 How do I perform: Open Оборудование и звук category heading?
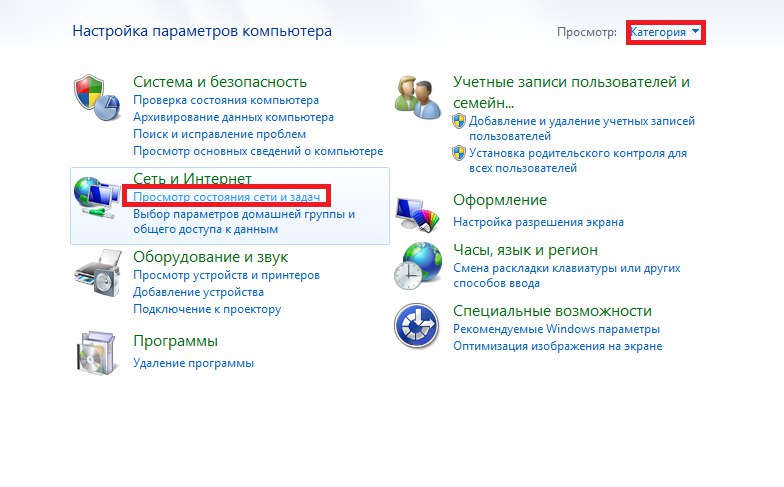(x=210, y=256)
